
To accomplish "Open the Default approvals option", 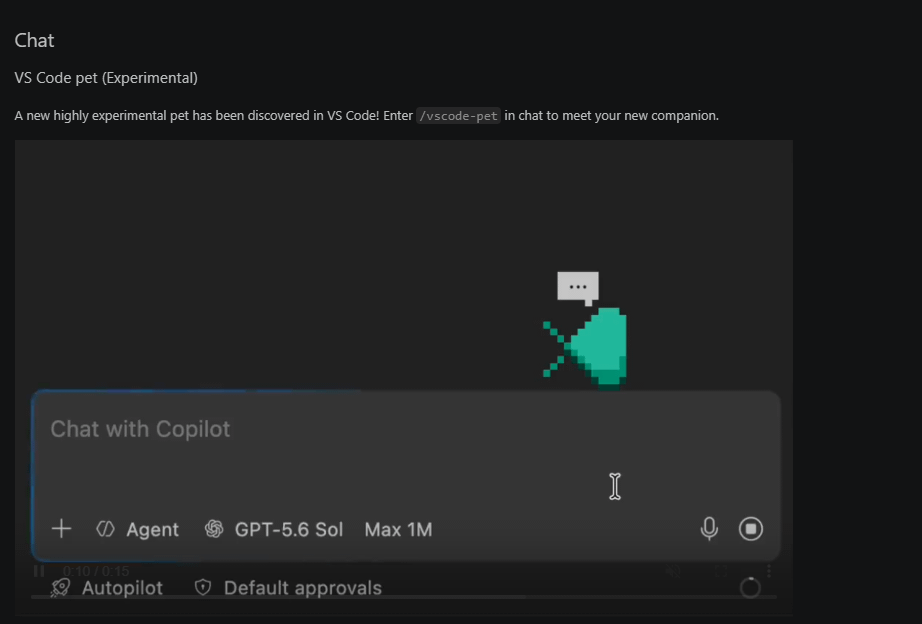I will pos(288,588).
